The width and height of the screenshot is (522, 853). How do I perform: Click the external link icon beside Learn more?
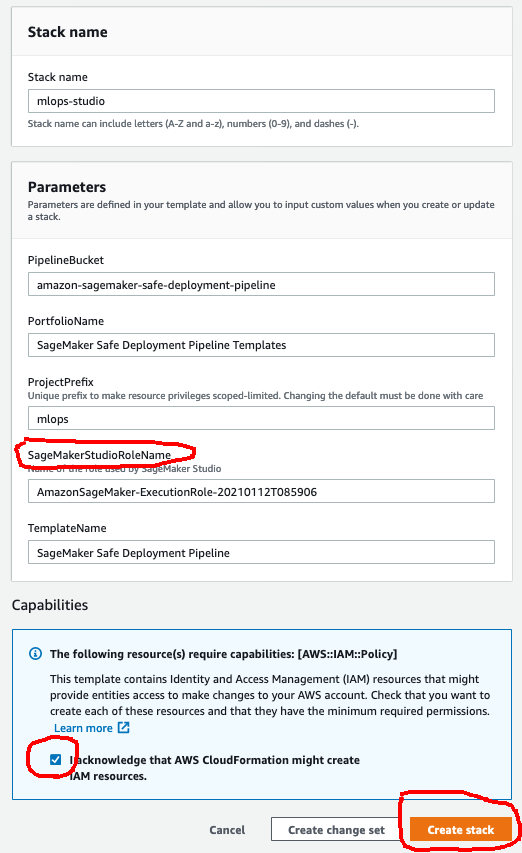[124, 727]
